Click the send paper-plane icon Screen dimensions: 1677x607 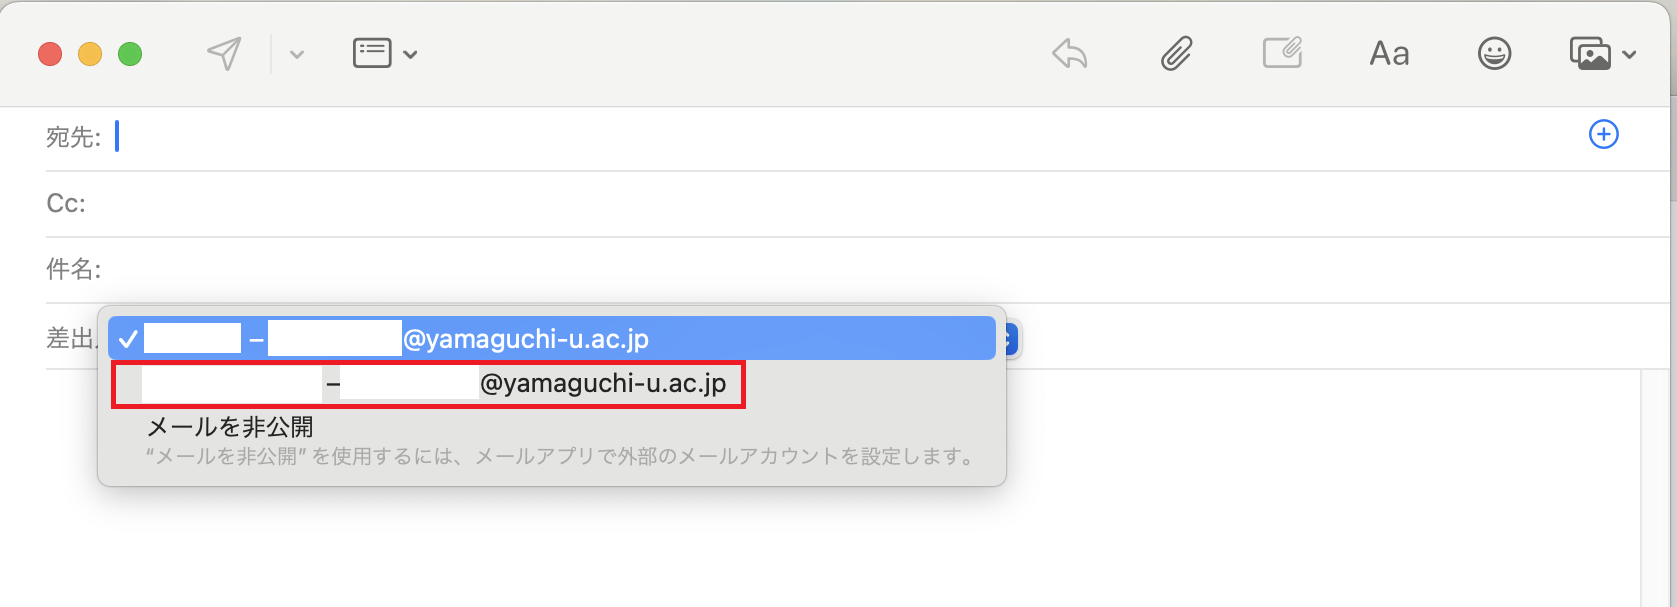coord(224,53)
